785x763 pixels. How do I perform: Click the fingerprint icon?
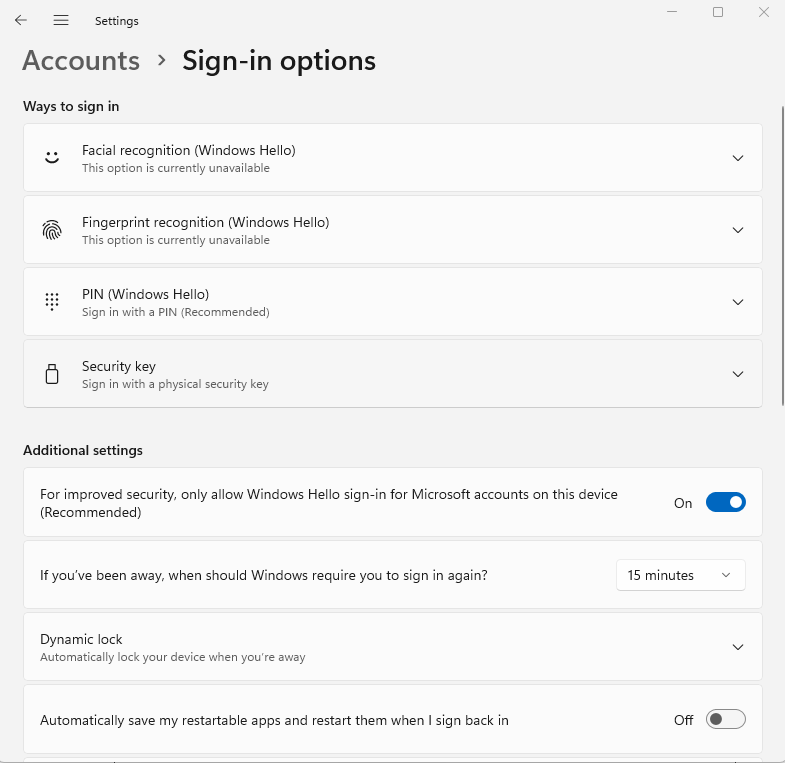52,230
